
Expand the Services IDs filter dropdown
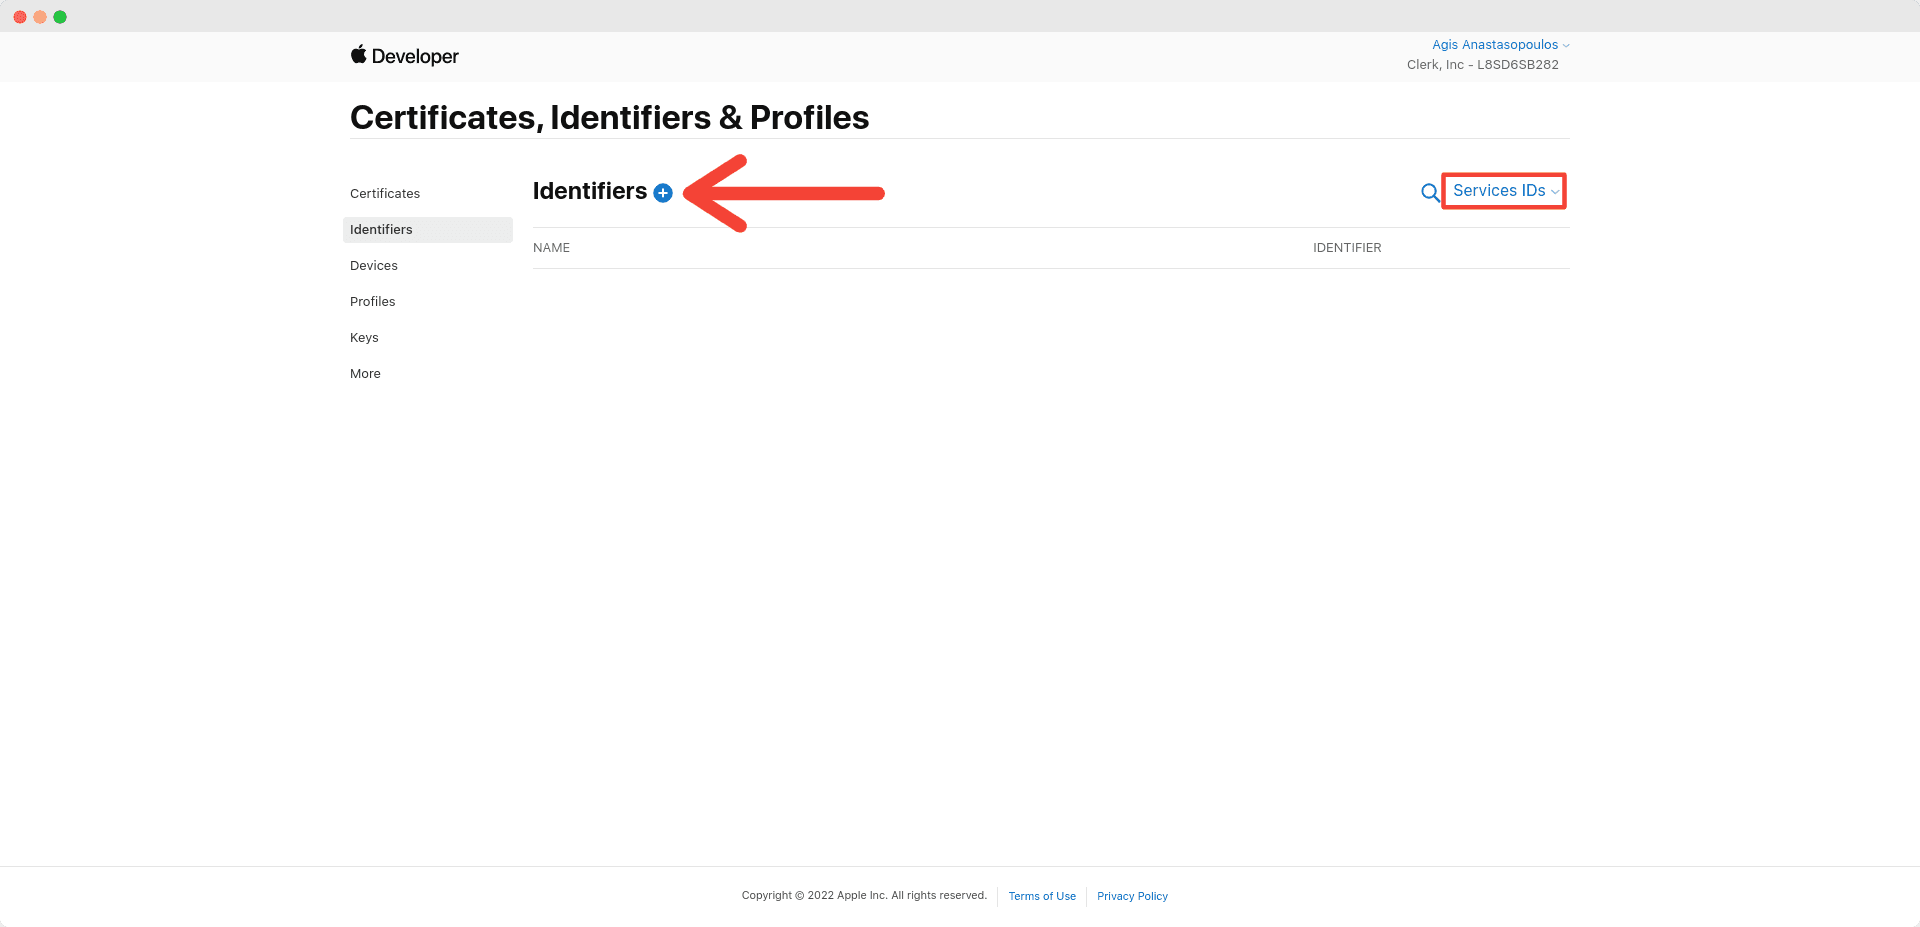1505,190
